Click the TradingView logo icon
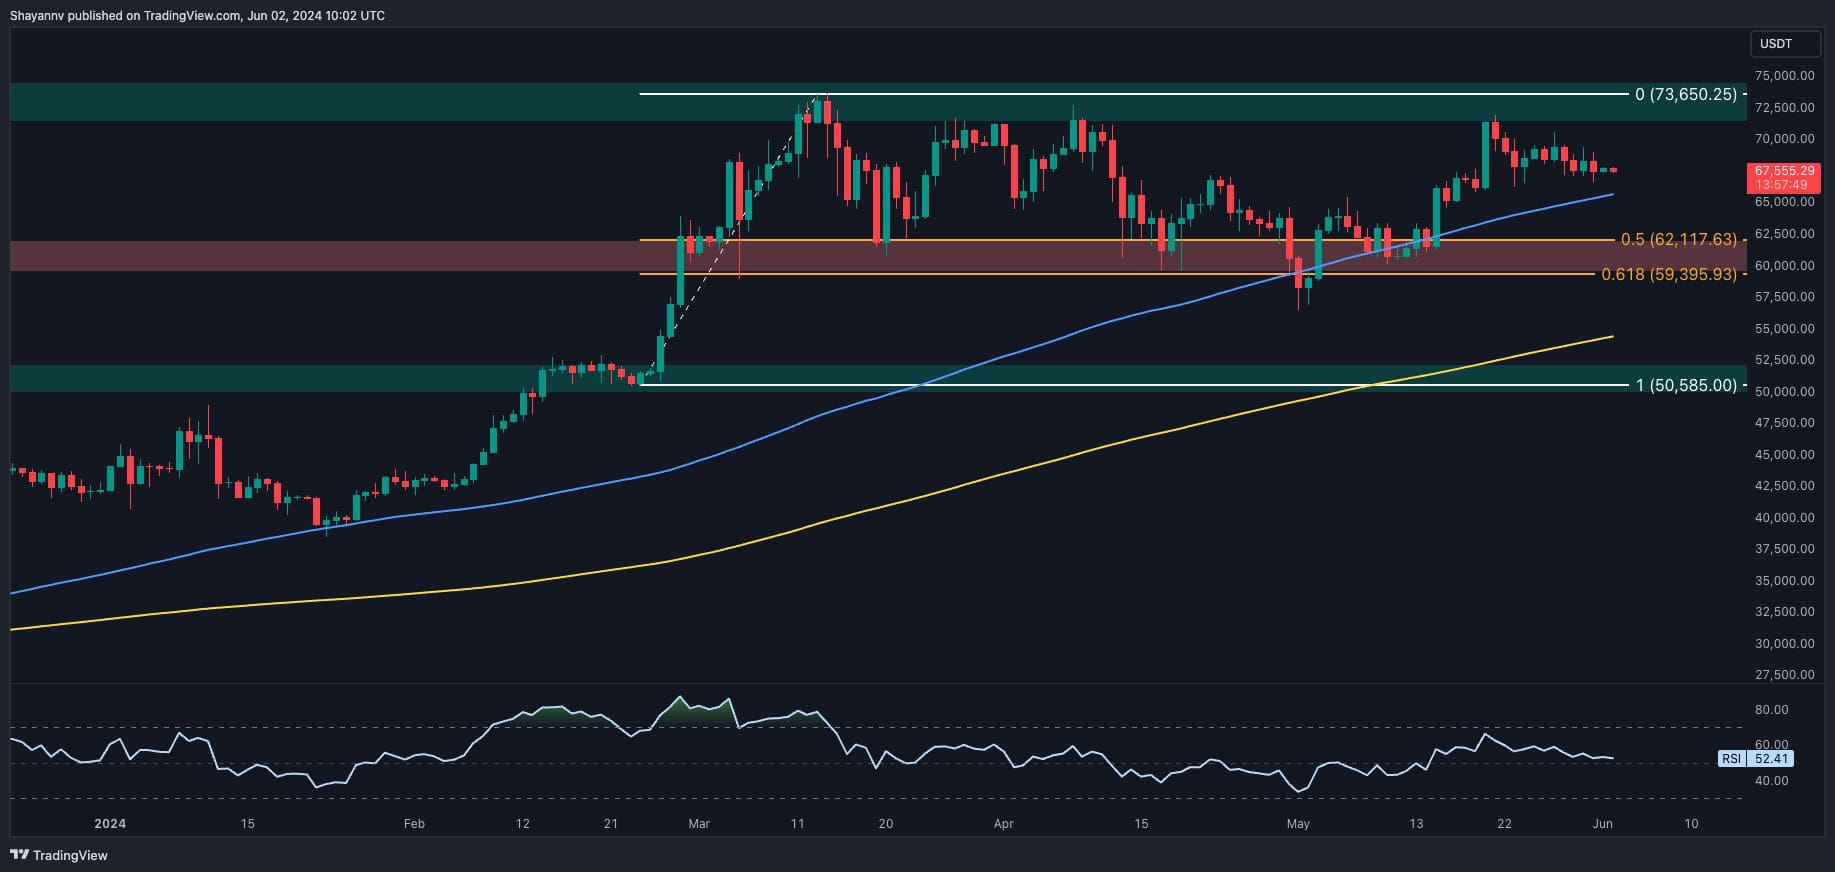Viewport: 1835px width, 872px height. (x=19, y=855)
